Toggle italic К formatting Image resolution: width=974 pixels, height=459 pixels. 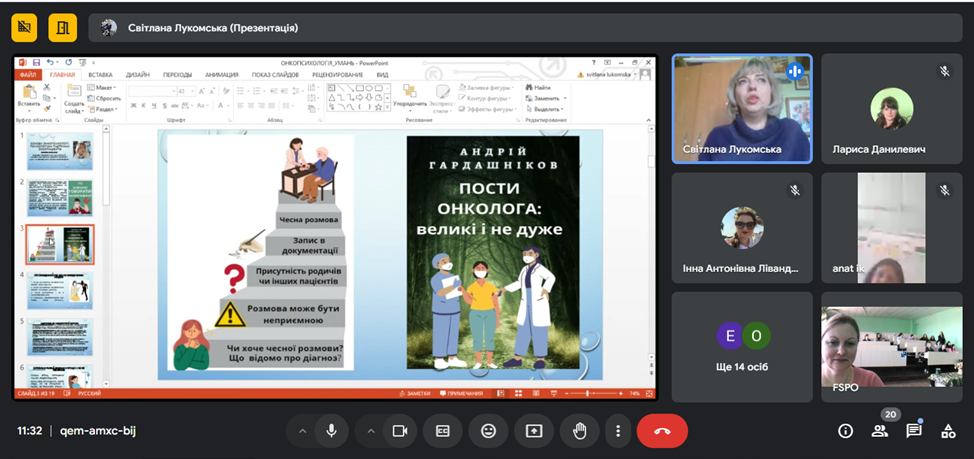pyautogui.click(x=143, y=106)
